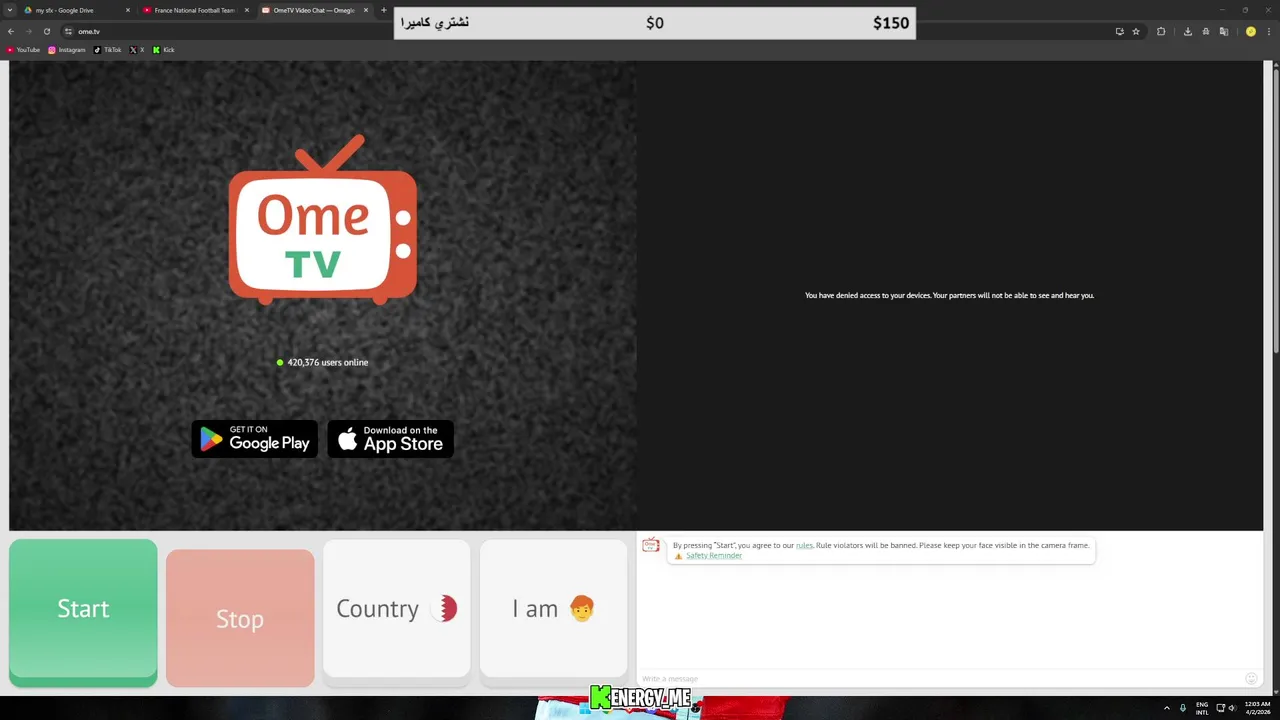This screenshot has width=1280, height=720.
Task: Go forward in browser history
Action: click(29, 31)
